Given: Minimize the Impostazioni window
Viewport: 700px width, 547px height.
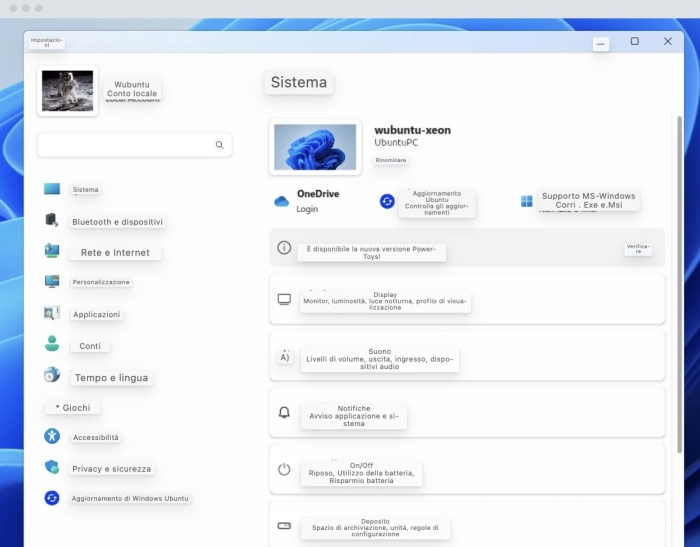Looking at the screenshot, I should point(601,44).
